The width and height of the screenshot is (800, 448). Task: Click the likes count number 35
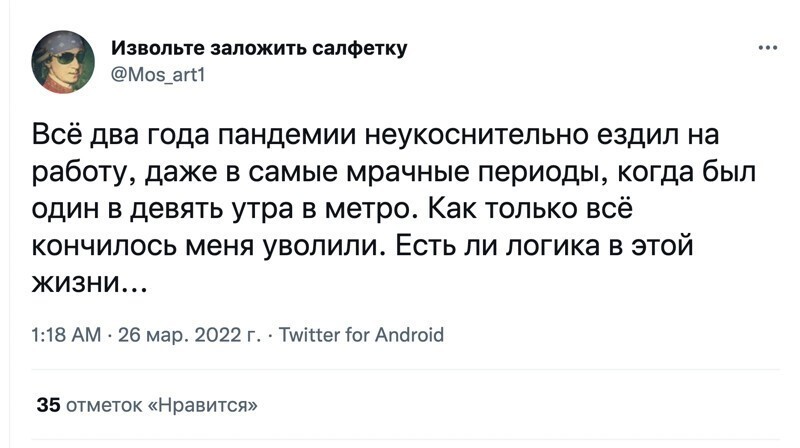point(48,405)
